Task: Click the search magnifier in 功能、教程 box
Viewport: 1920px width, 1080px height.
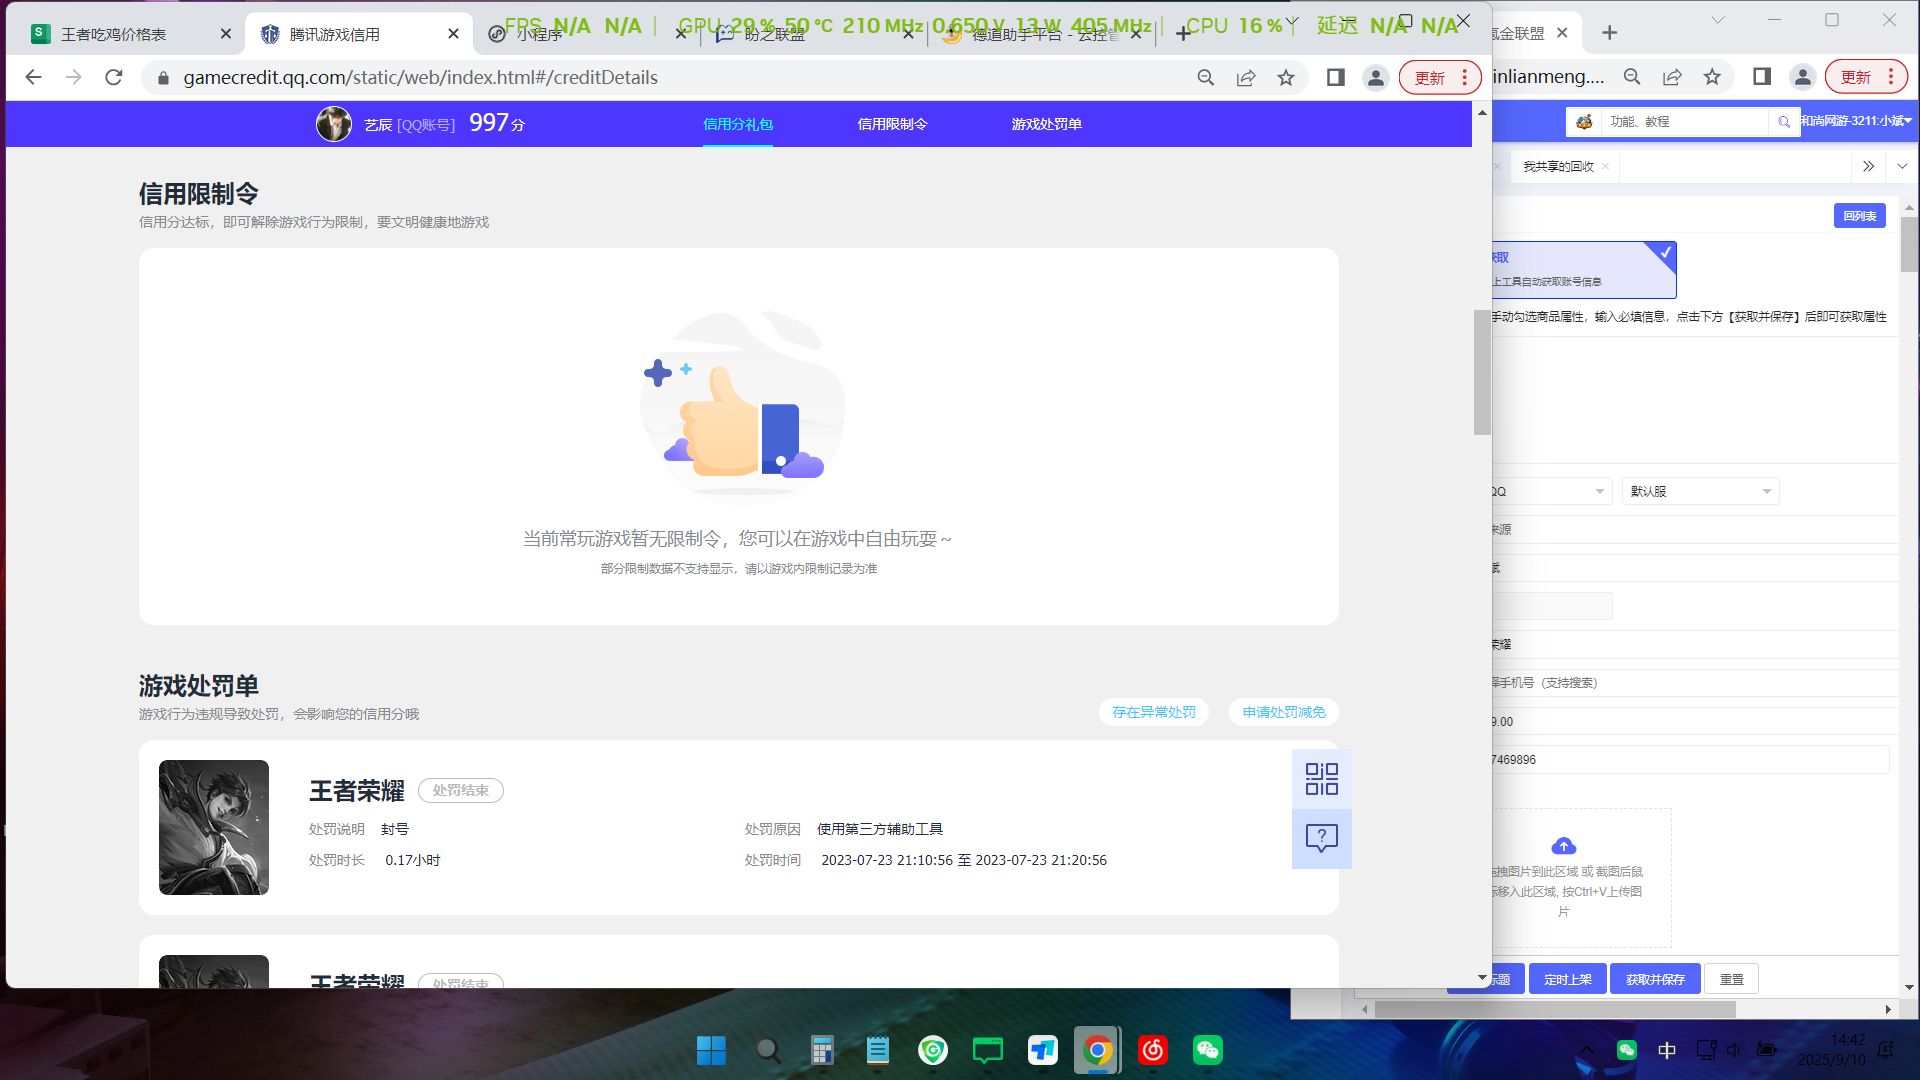Action: click(x=1783, y=121)
